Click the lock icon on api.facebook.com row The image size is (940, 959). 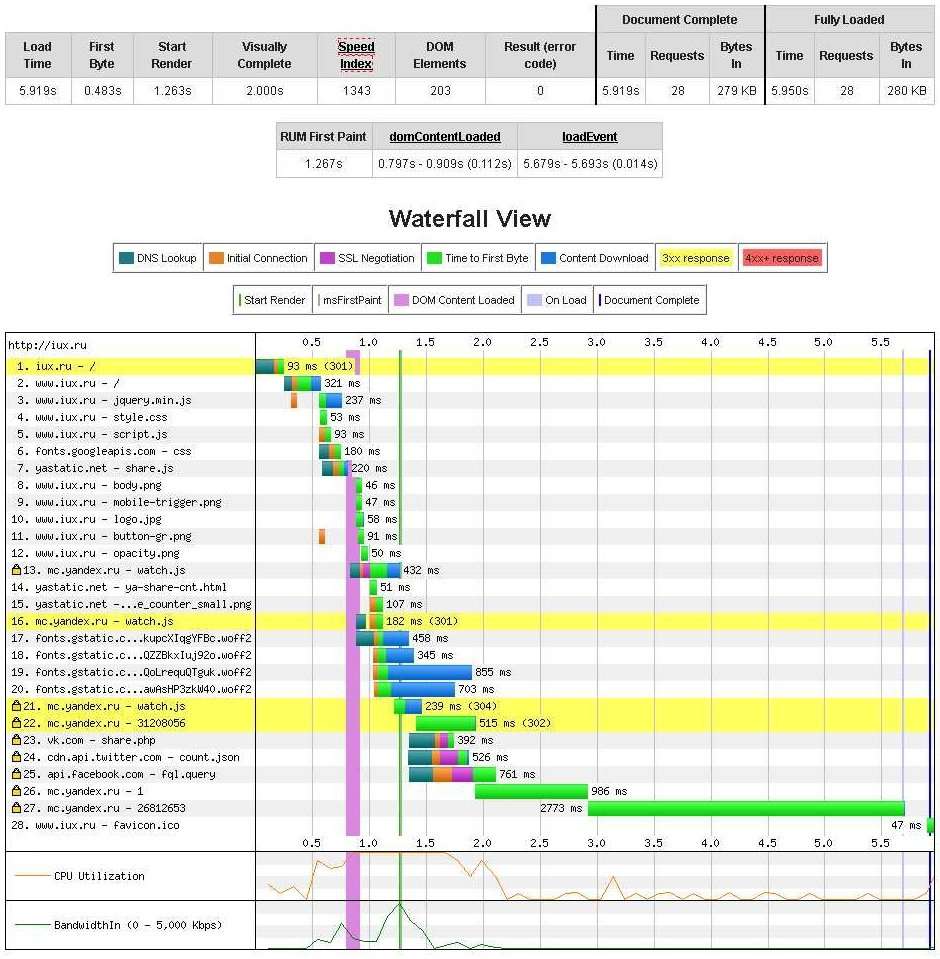click(x=17, y=774)
